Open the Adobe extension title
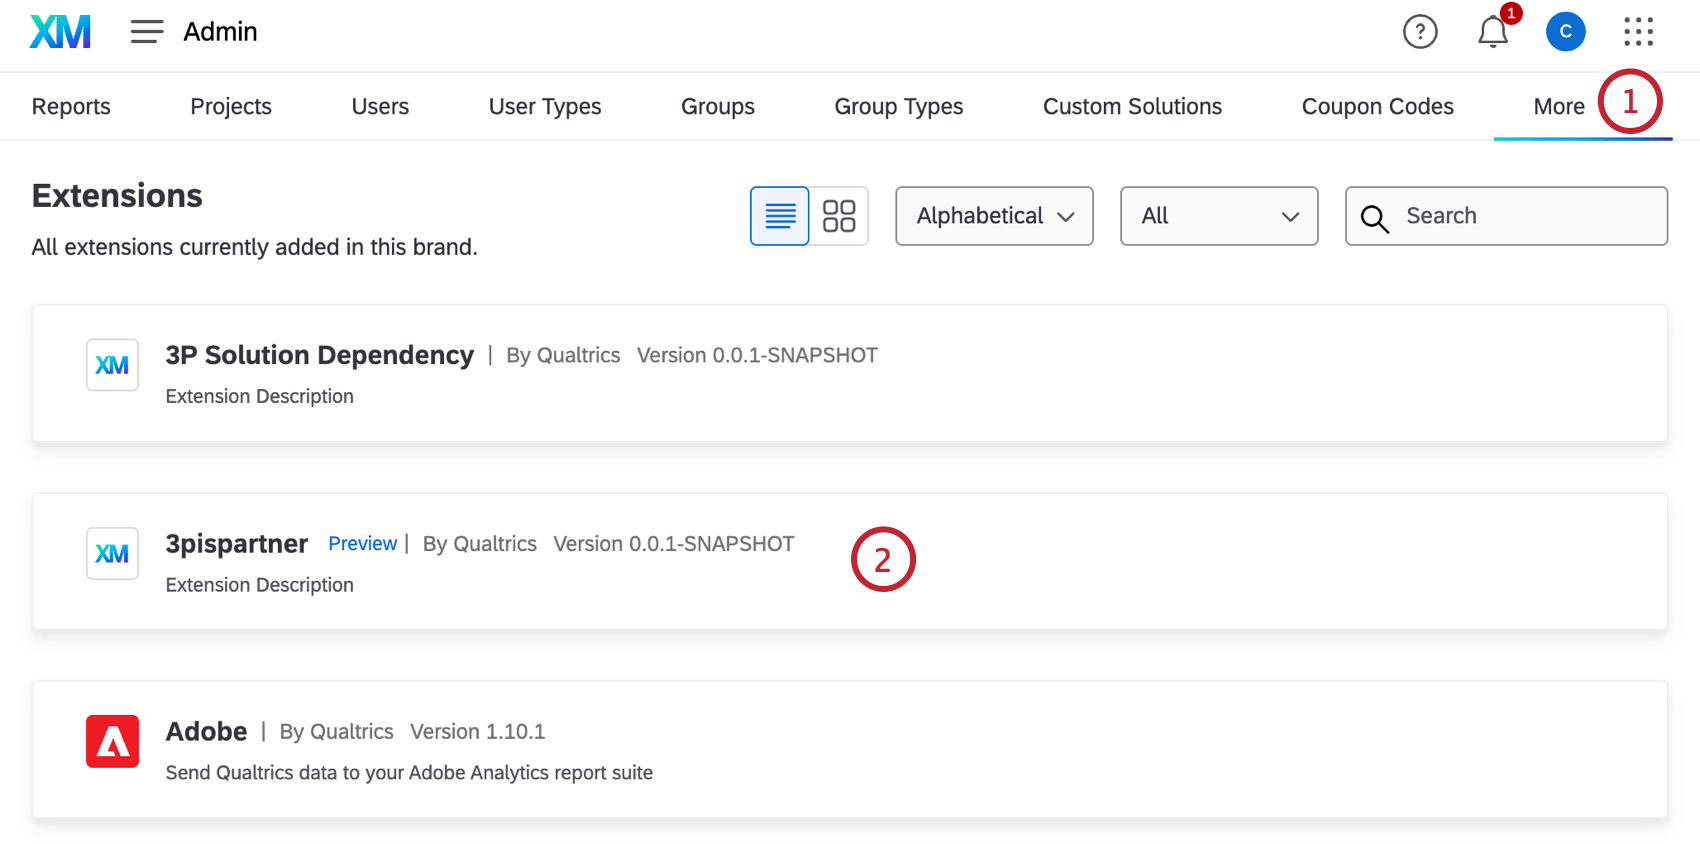Viewport: 1700px width, 844px height. click(x=206, y=731)
